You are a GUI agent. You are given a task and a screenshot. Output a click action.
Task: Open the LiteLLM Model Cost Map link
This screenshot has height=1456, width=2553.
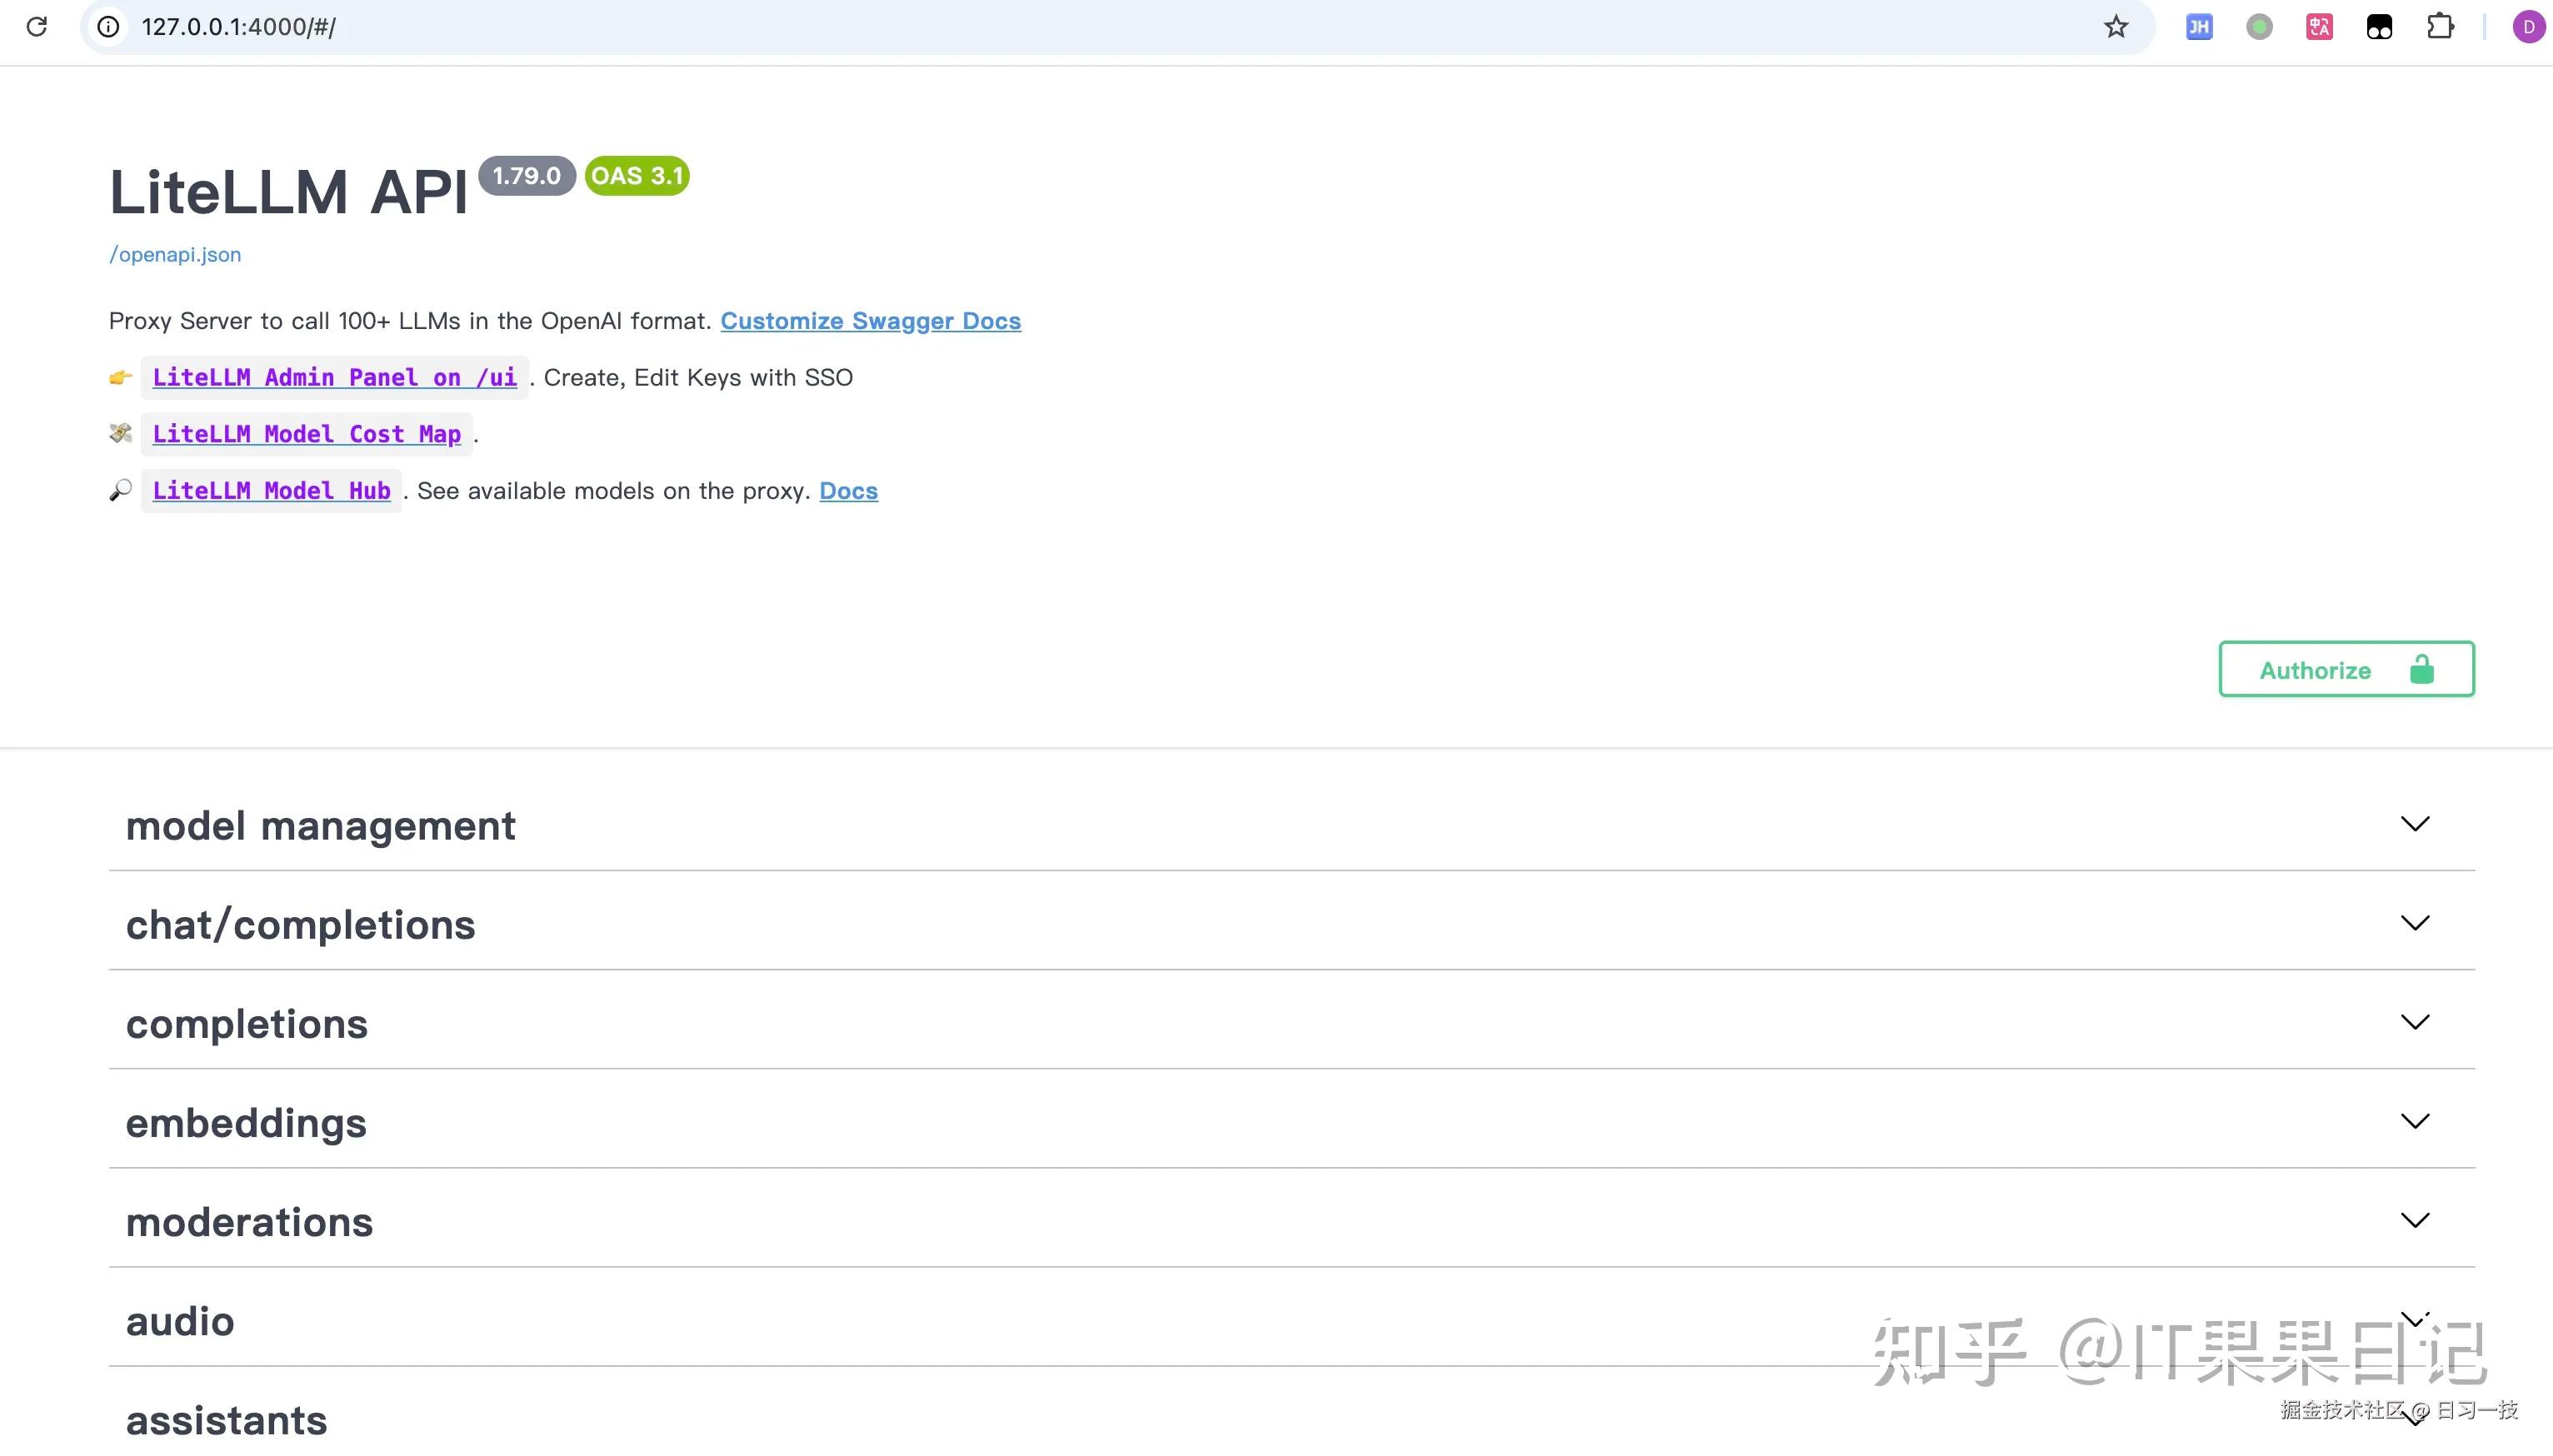(x=306, y=434)
